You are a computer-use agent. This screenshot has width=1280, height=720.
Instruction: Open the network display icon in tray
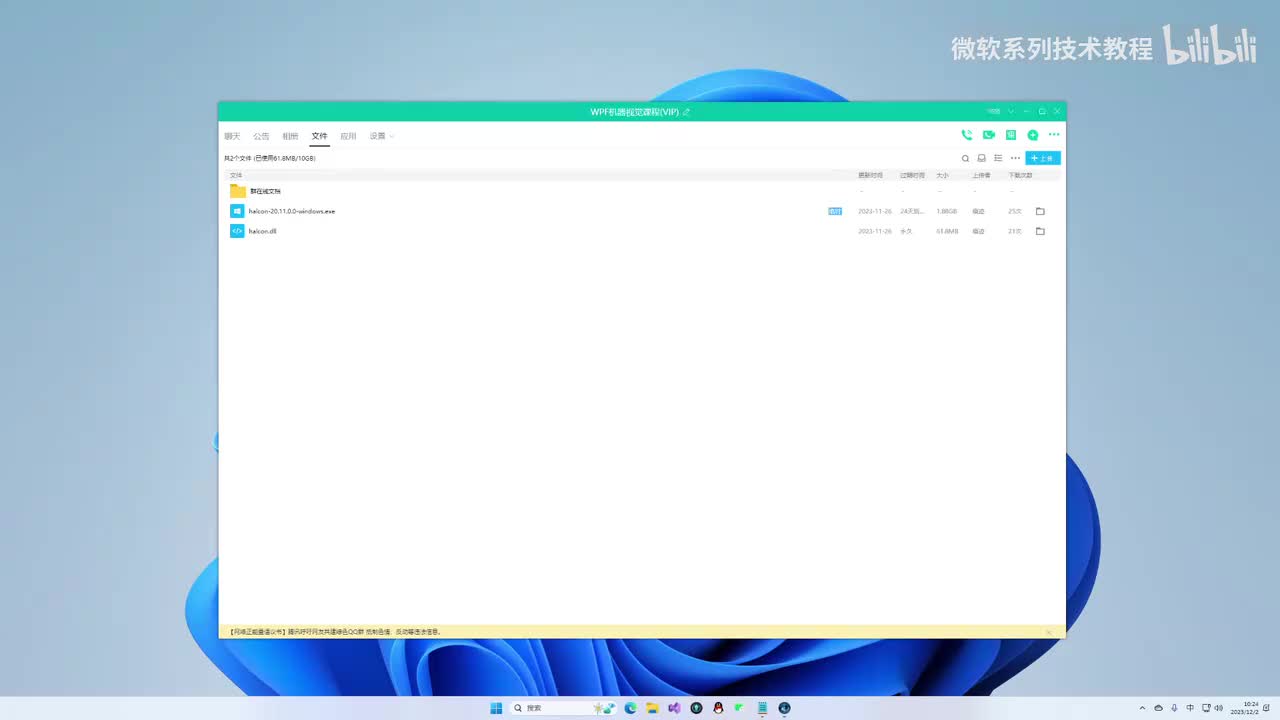(x=1205, y=708)
